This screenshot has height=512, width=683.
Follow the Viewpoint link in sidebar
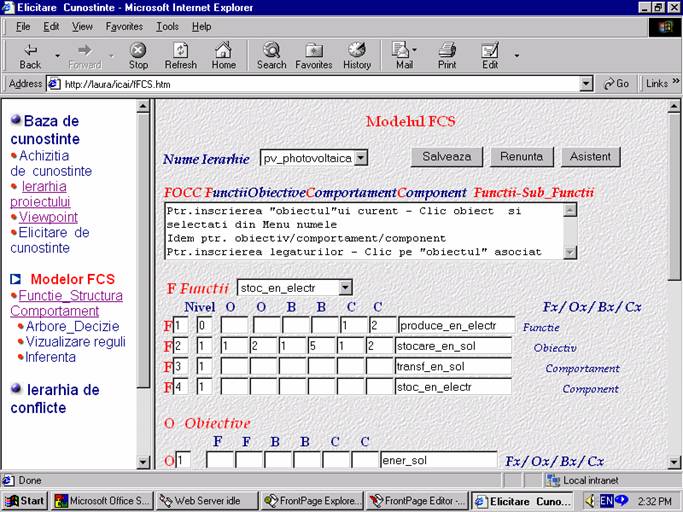pyautogui.click(x=48, y=217)
